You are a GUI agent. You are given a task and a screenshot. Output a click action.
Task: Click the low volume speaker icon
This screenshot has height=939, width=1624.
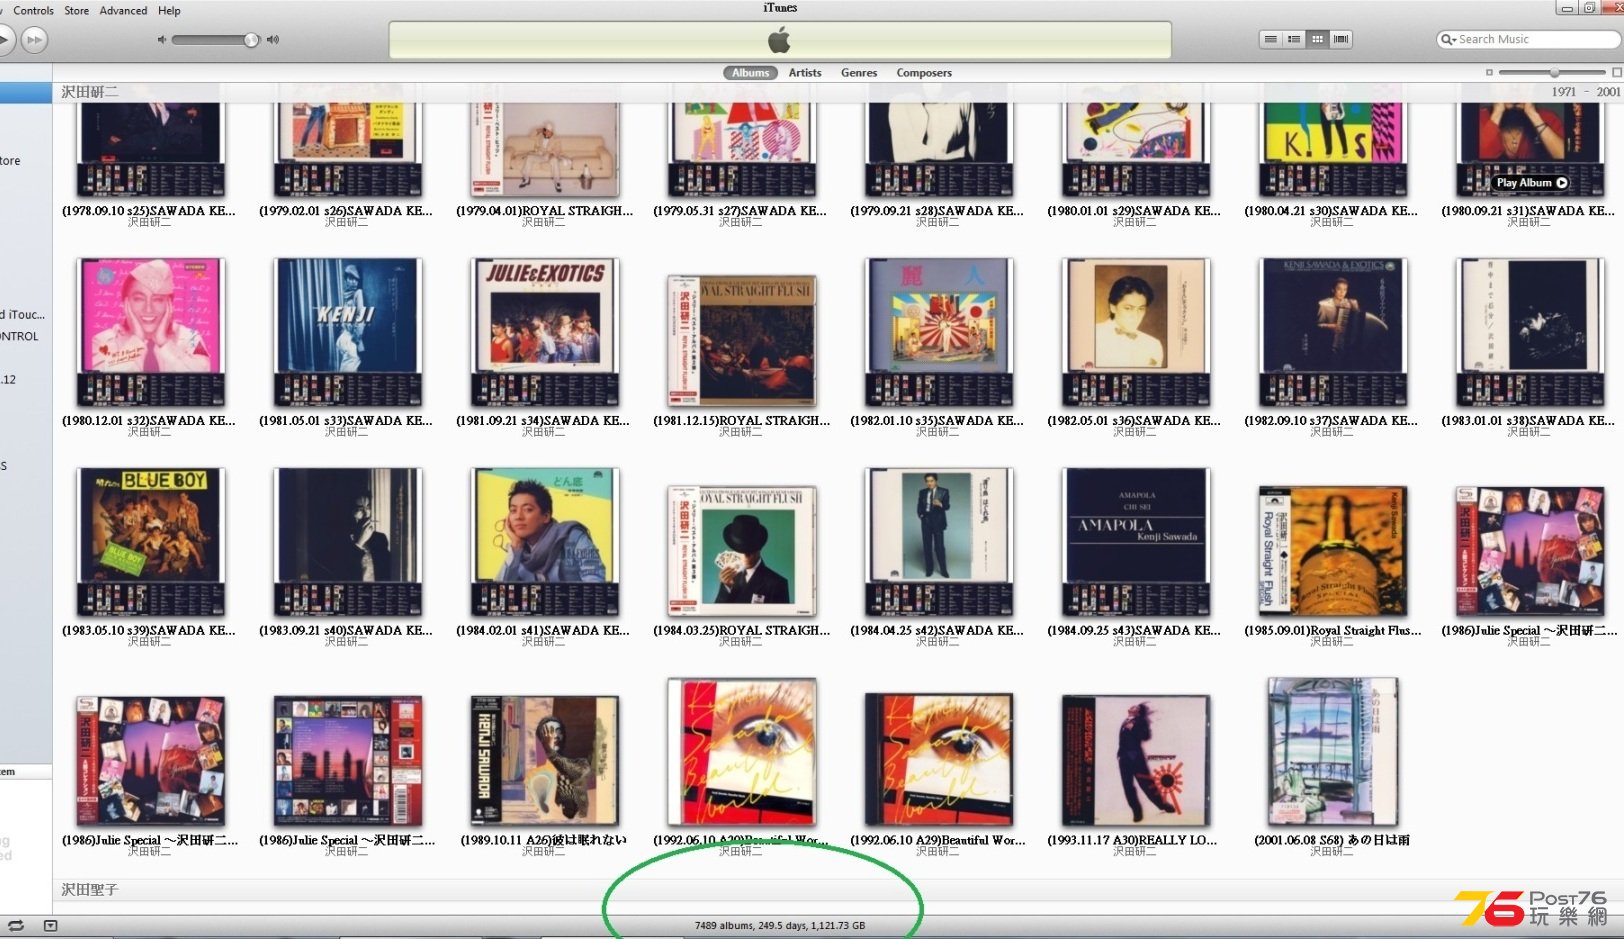click(162, 40)
